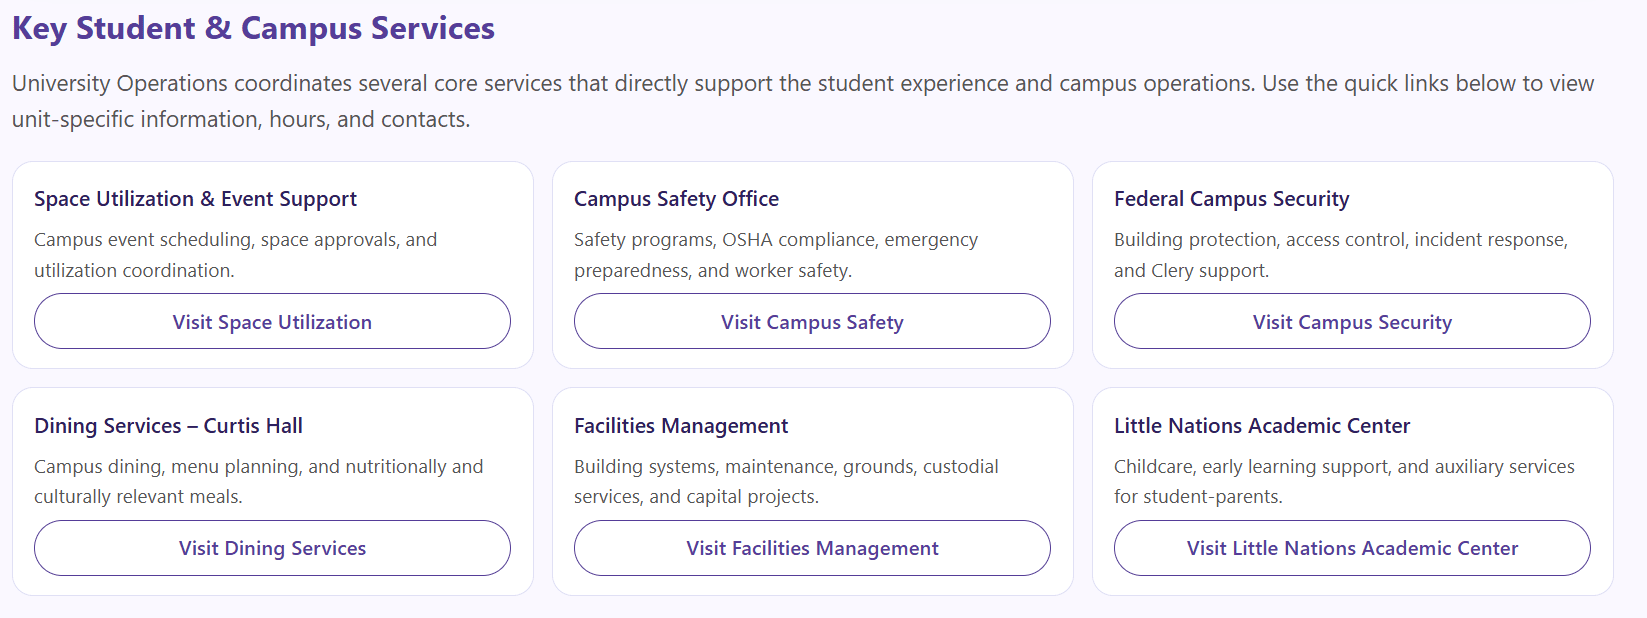Click Facilities Management card heading
Screen dimensions: 1647x618
click(681, 426)
